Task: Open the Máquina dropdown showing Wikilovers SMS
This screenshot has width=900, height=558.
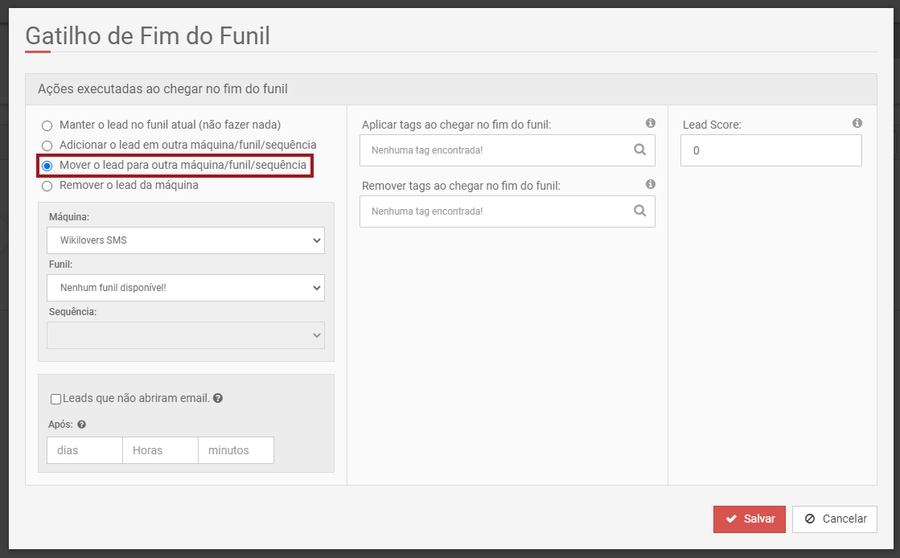Action: [x=185, y=241]
